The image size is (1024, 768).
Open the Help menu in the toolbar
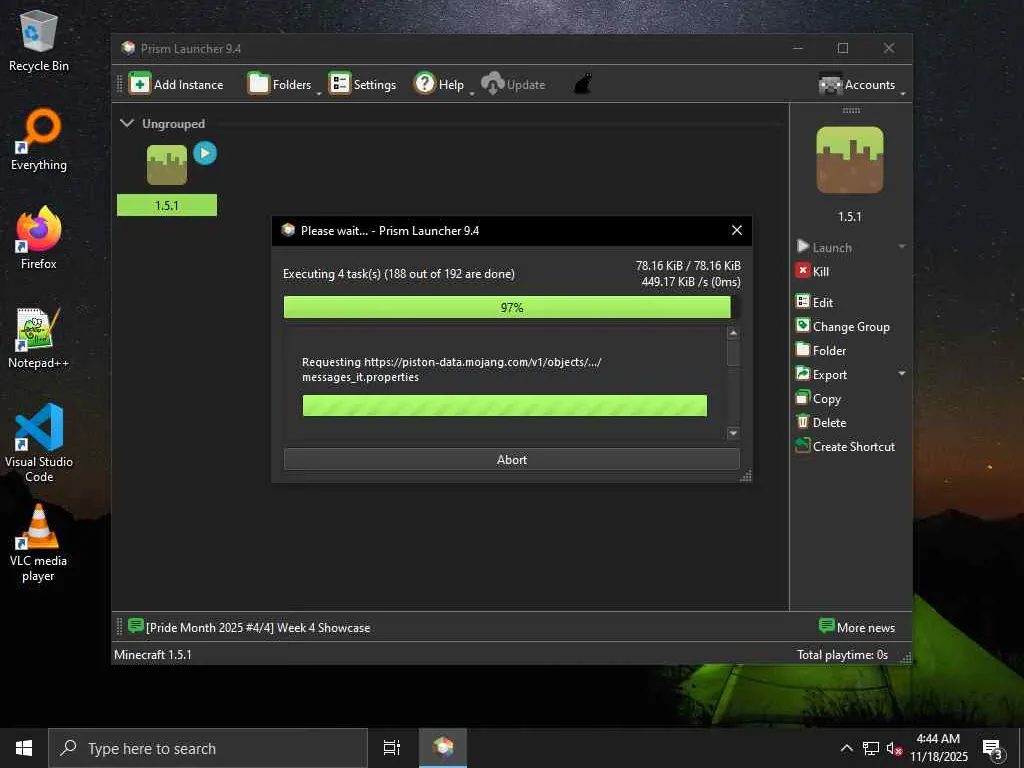click(x=441, y=84)
